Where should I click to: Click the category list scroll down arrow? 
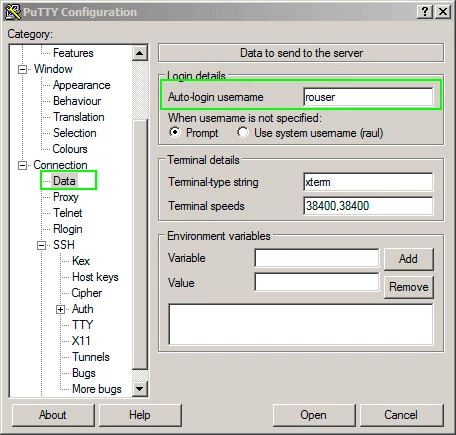pos(140,389)
